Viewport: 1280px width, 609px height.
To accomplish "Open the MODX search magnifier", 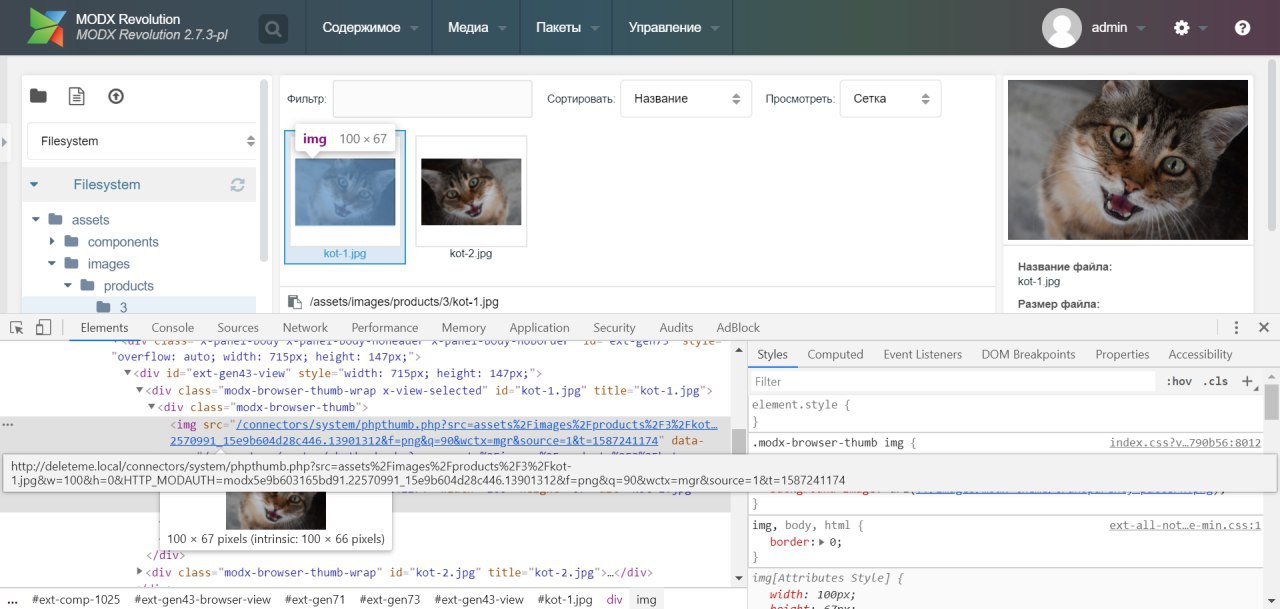I will (273, 28).
